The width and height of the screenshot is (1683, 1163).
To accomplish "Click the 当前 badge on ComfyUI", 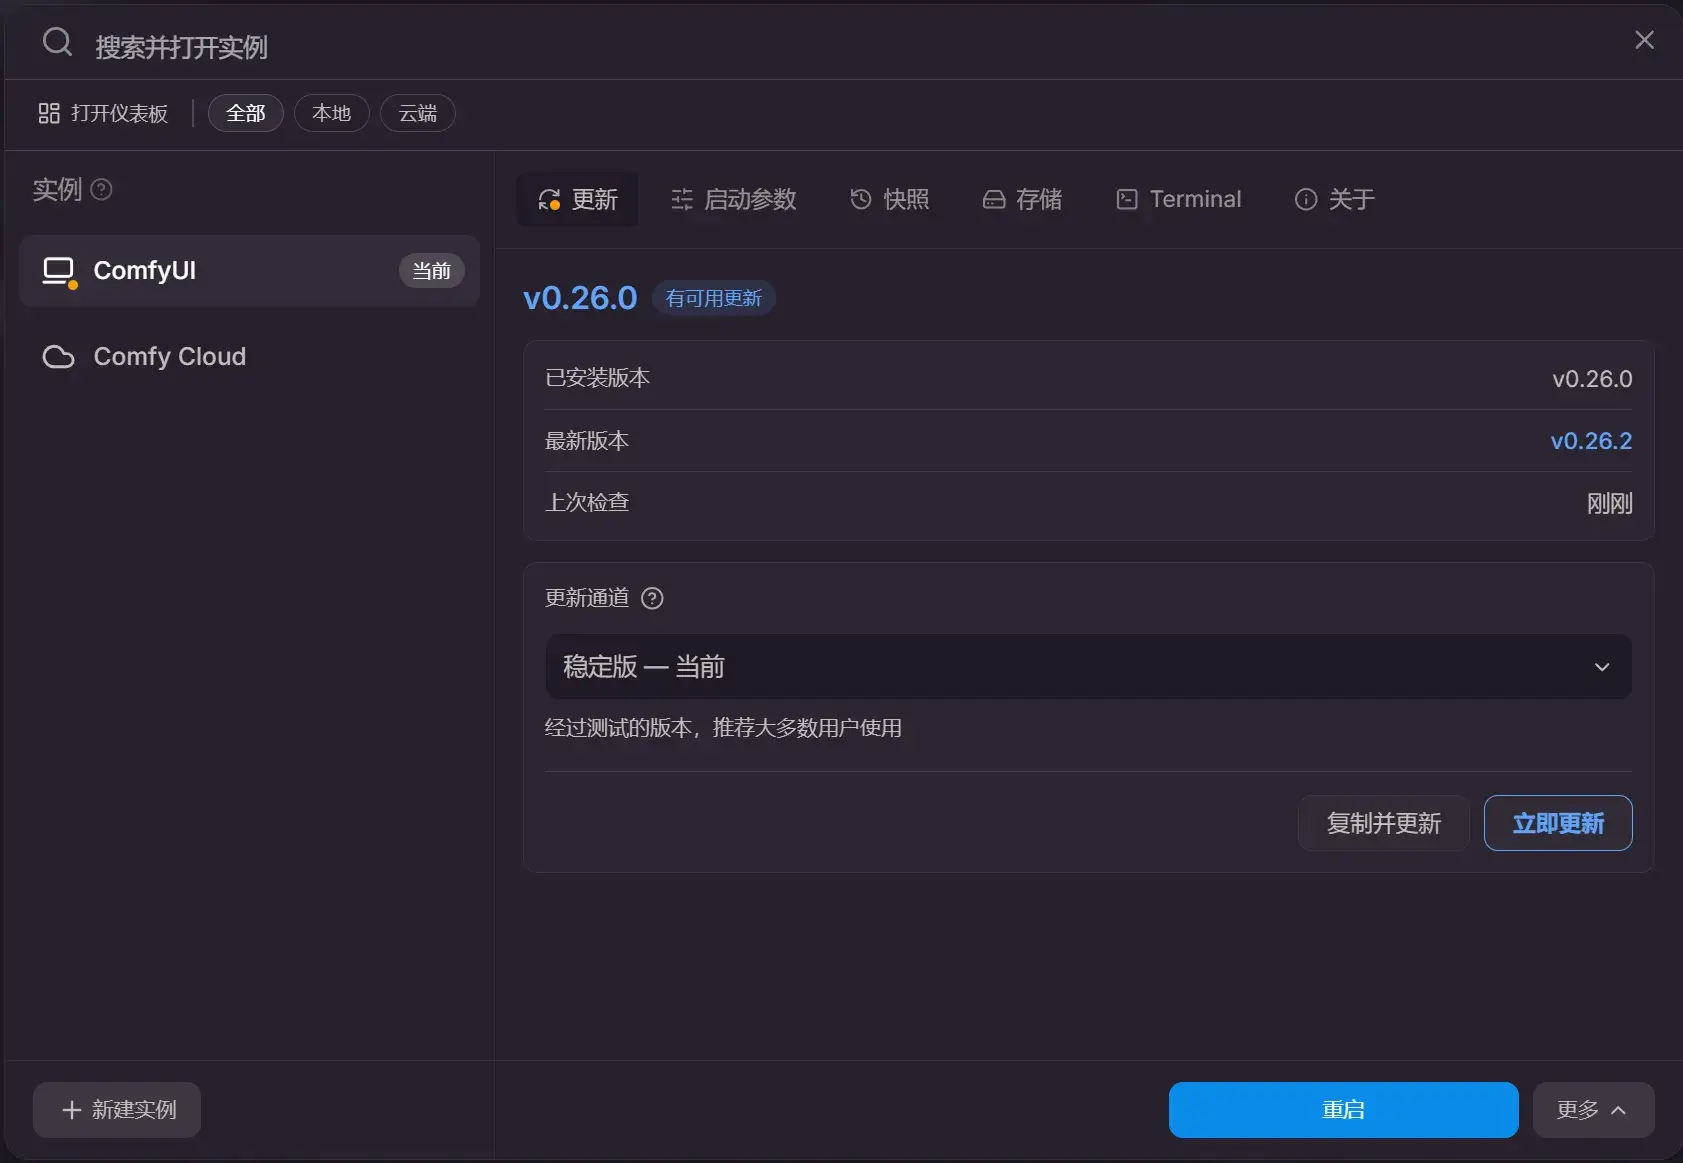I will [x=431, y=270].
